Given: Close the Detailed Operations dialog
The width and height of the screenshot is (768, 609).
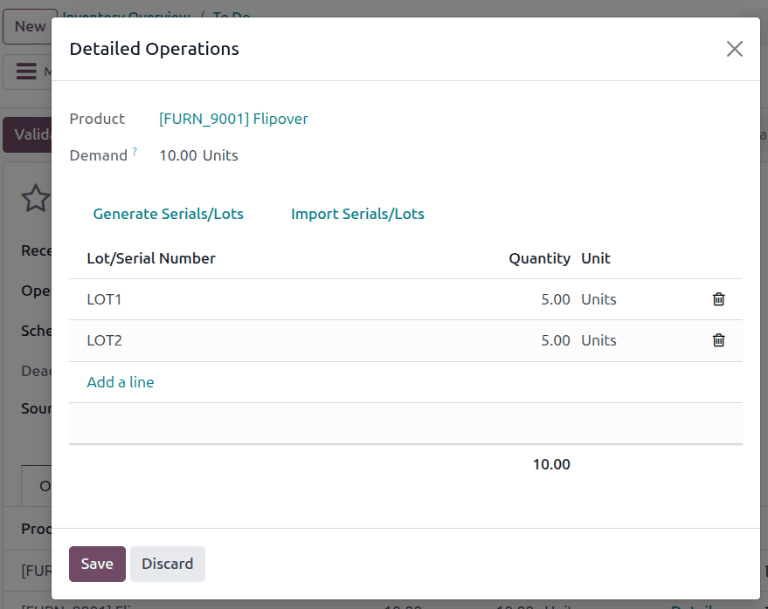Looking at the screenshot, I should tap(734, 49).
